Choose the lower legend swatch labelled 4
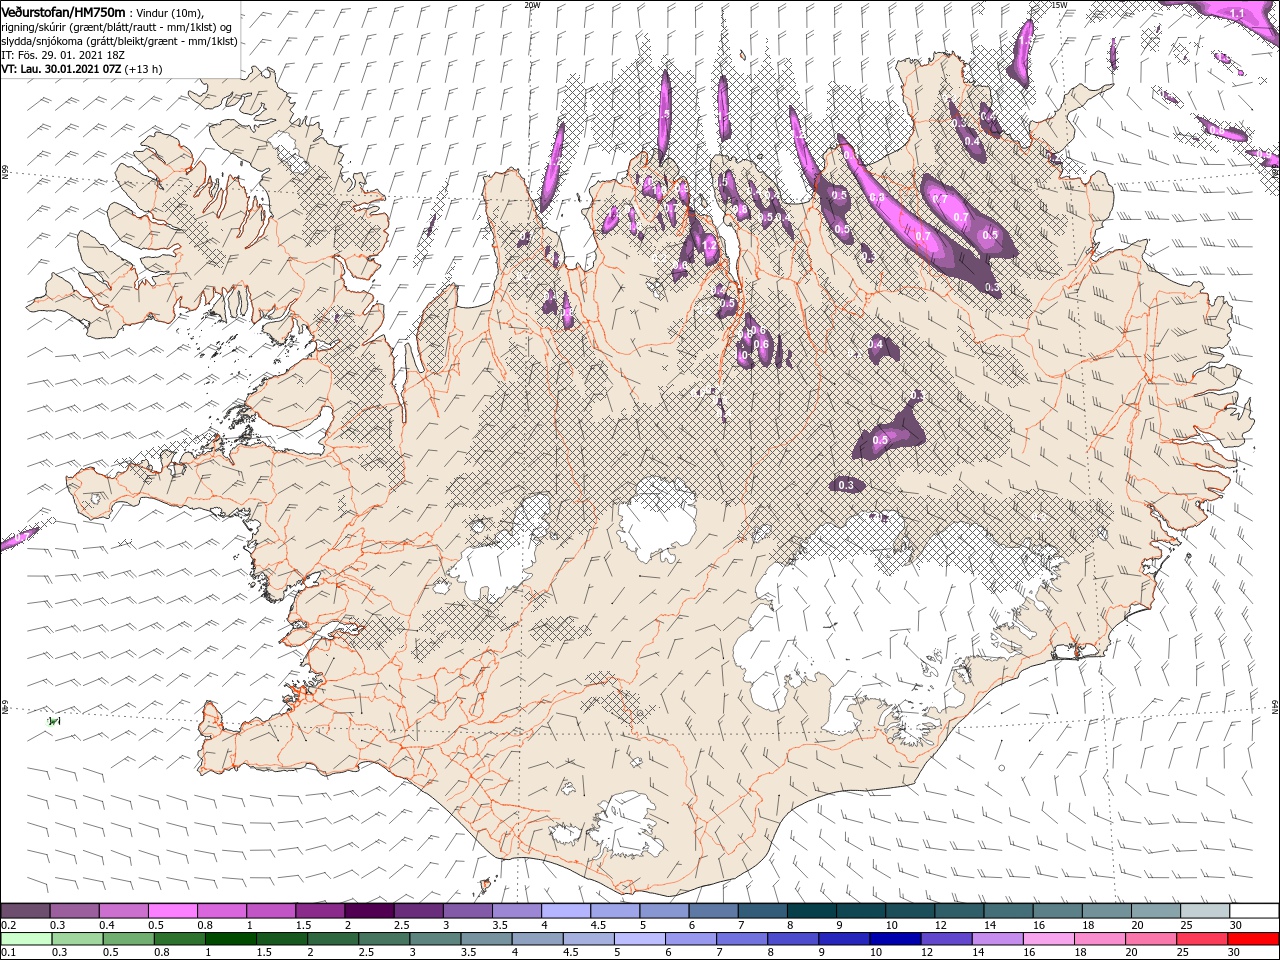The image size is (1280, 960). pyautogui.click(x=537, y=939)
